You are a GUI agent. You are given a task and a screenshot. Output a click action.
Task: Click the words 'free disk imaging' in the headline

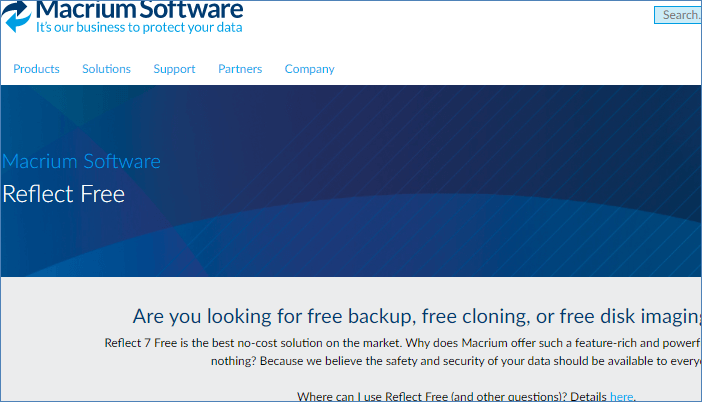coord(630,317)
